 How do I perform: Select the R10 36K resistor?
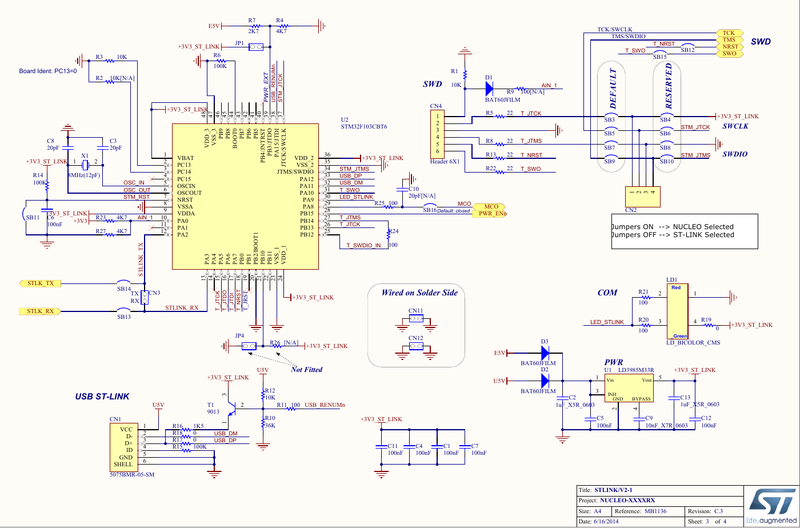pyautogui.click(x=263, y=421)
